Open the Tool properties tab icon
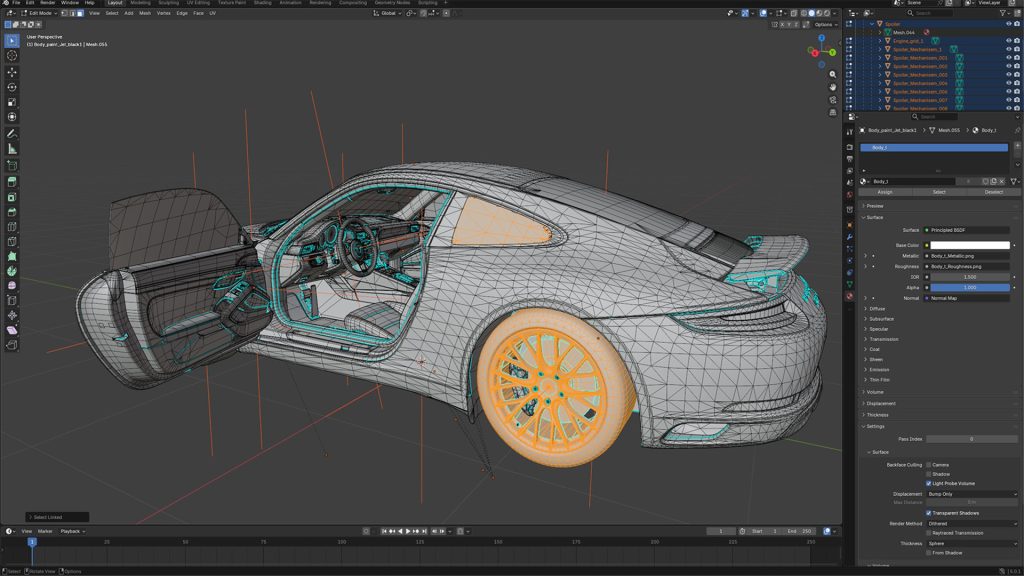This screenshot has width=1024, height=576. point(850,133)
